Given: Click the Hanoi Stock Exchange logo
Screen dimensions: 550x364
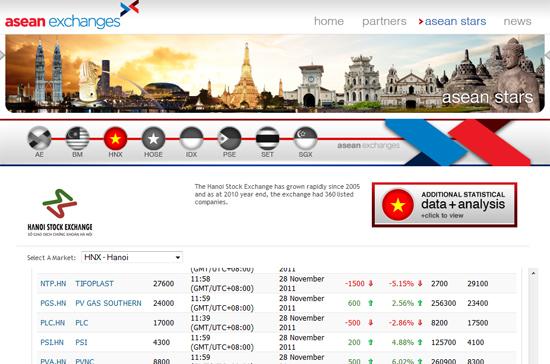Looking at the screenshot, I should point(60,212).
